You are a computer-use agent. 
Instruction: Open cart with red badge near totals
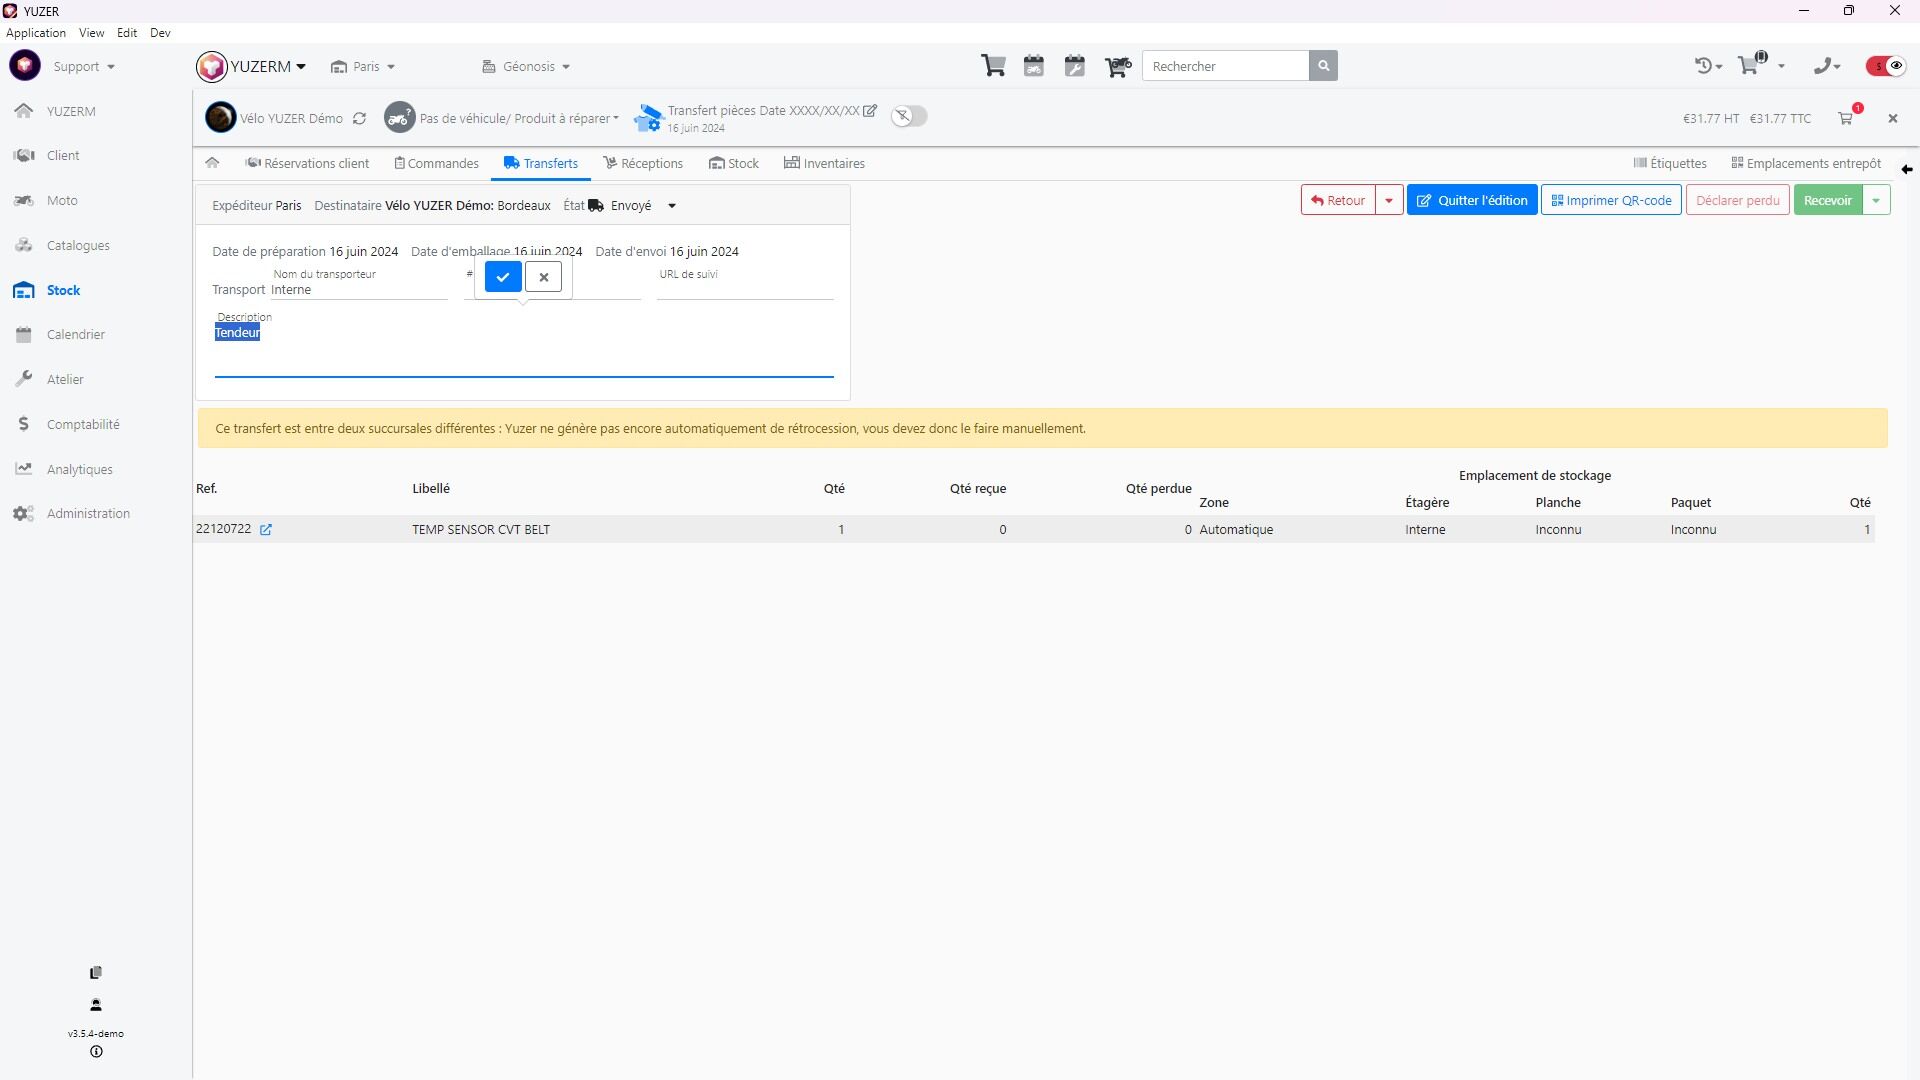1846,118
